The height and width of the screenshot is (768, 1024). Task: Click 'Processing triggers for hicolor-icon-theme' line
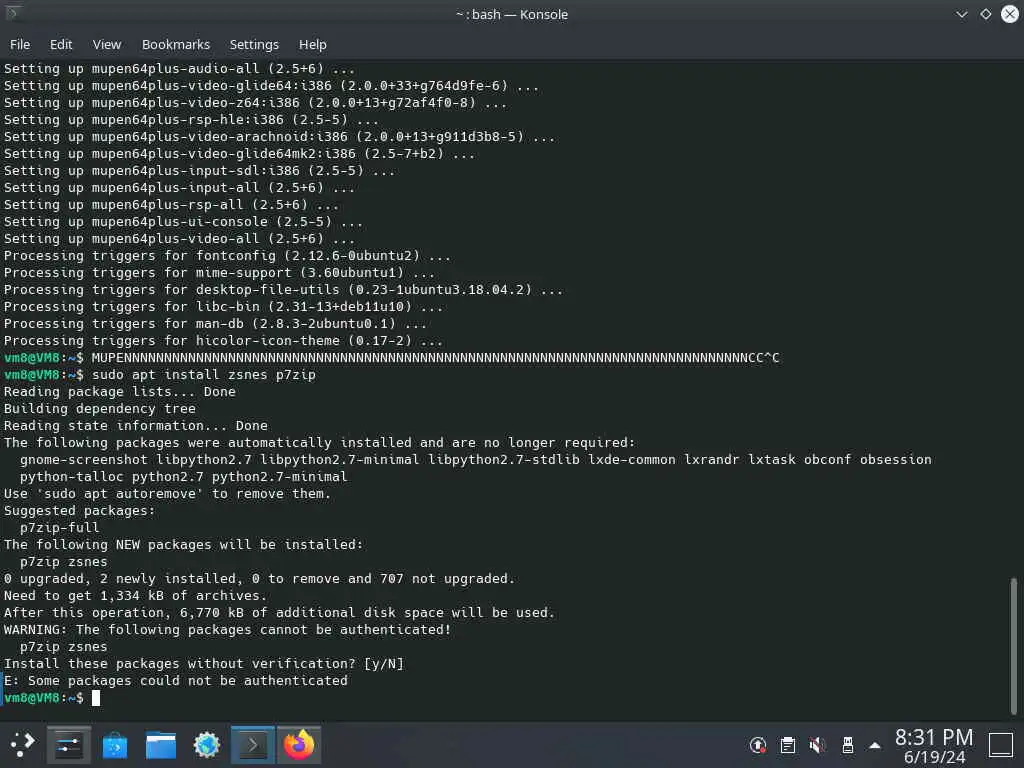tap(223, 340)
